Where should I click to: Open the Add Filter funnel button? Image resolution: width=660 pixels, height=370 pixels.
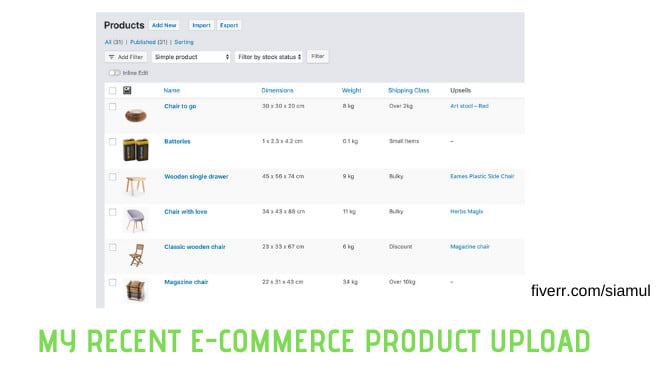click(126, 57)
